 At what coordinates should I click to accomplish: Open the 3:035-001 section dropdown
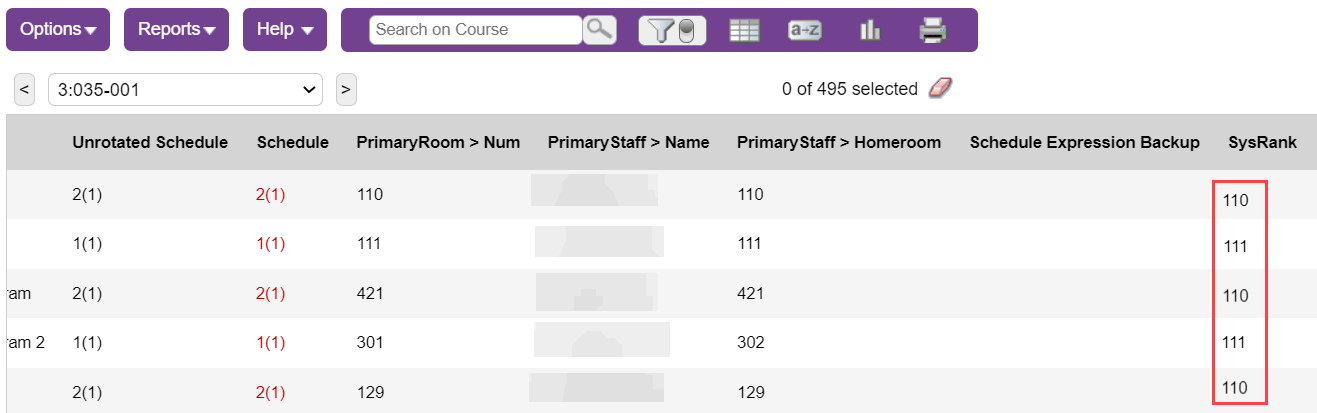click(x=185, y=89)
